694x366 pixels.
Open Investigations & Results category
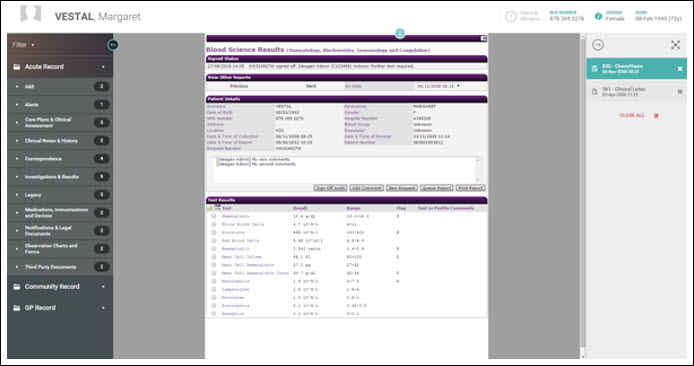[60, 177]
